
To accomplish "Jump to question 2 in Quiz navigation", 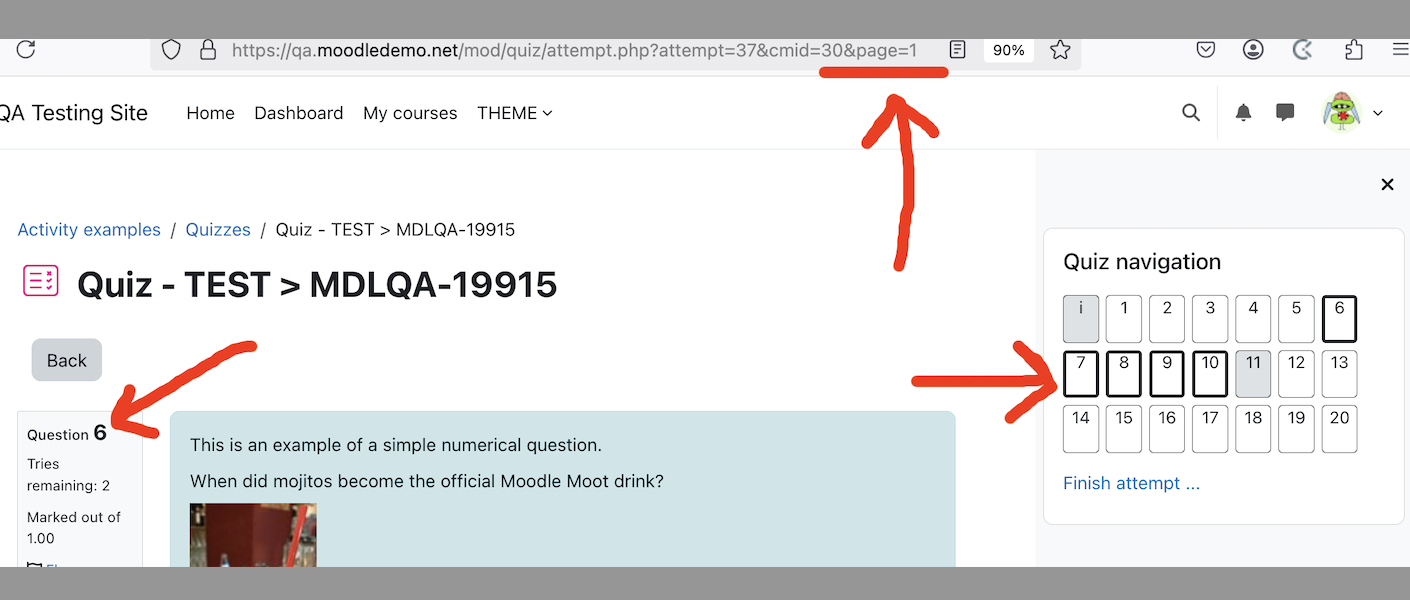I will pos(1167,319).
